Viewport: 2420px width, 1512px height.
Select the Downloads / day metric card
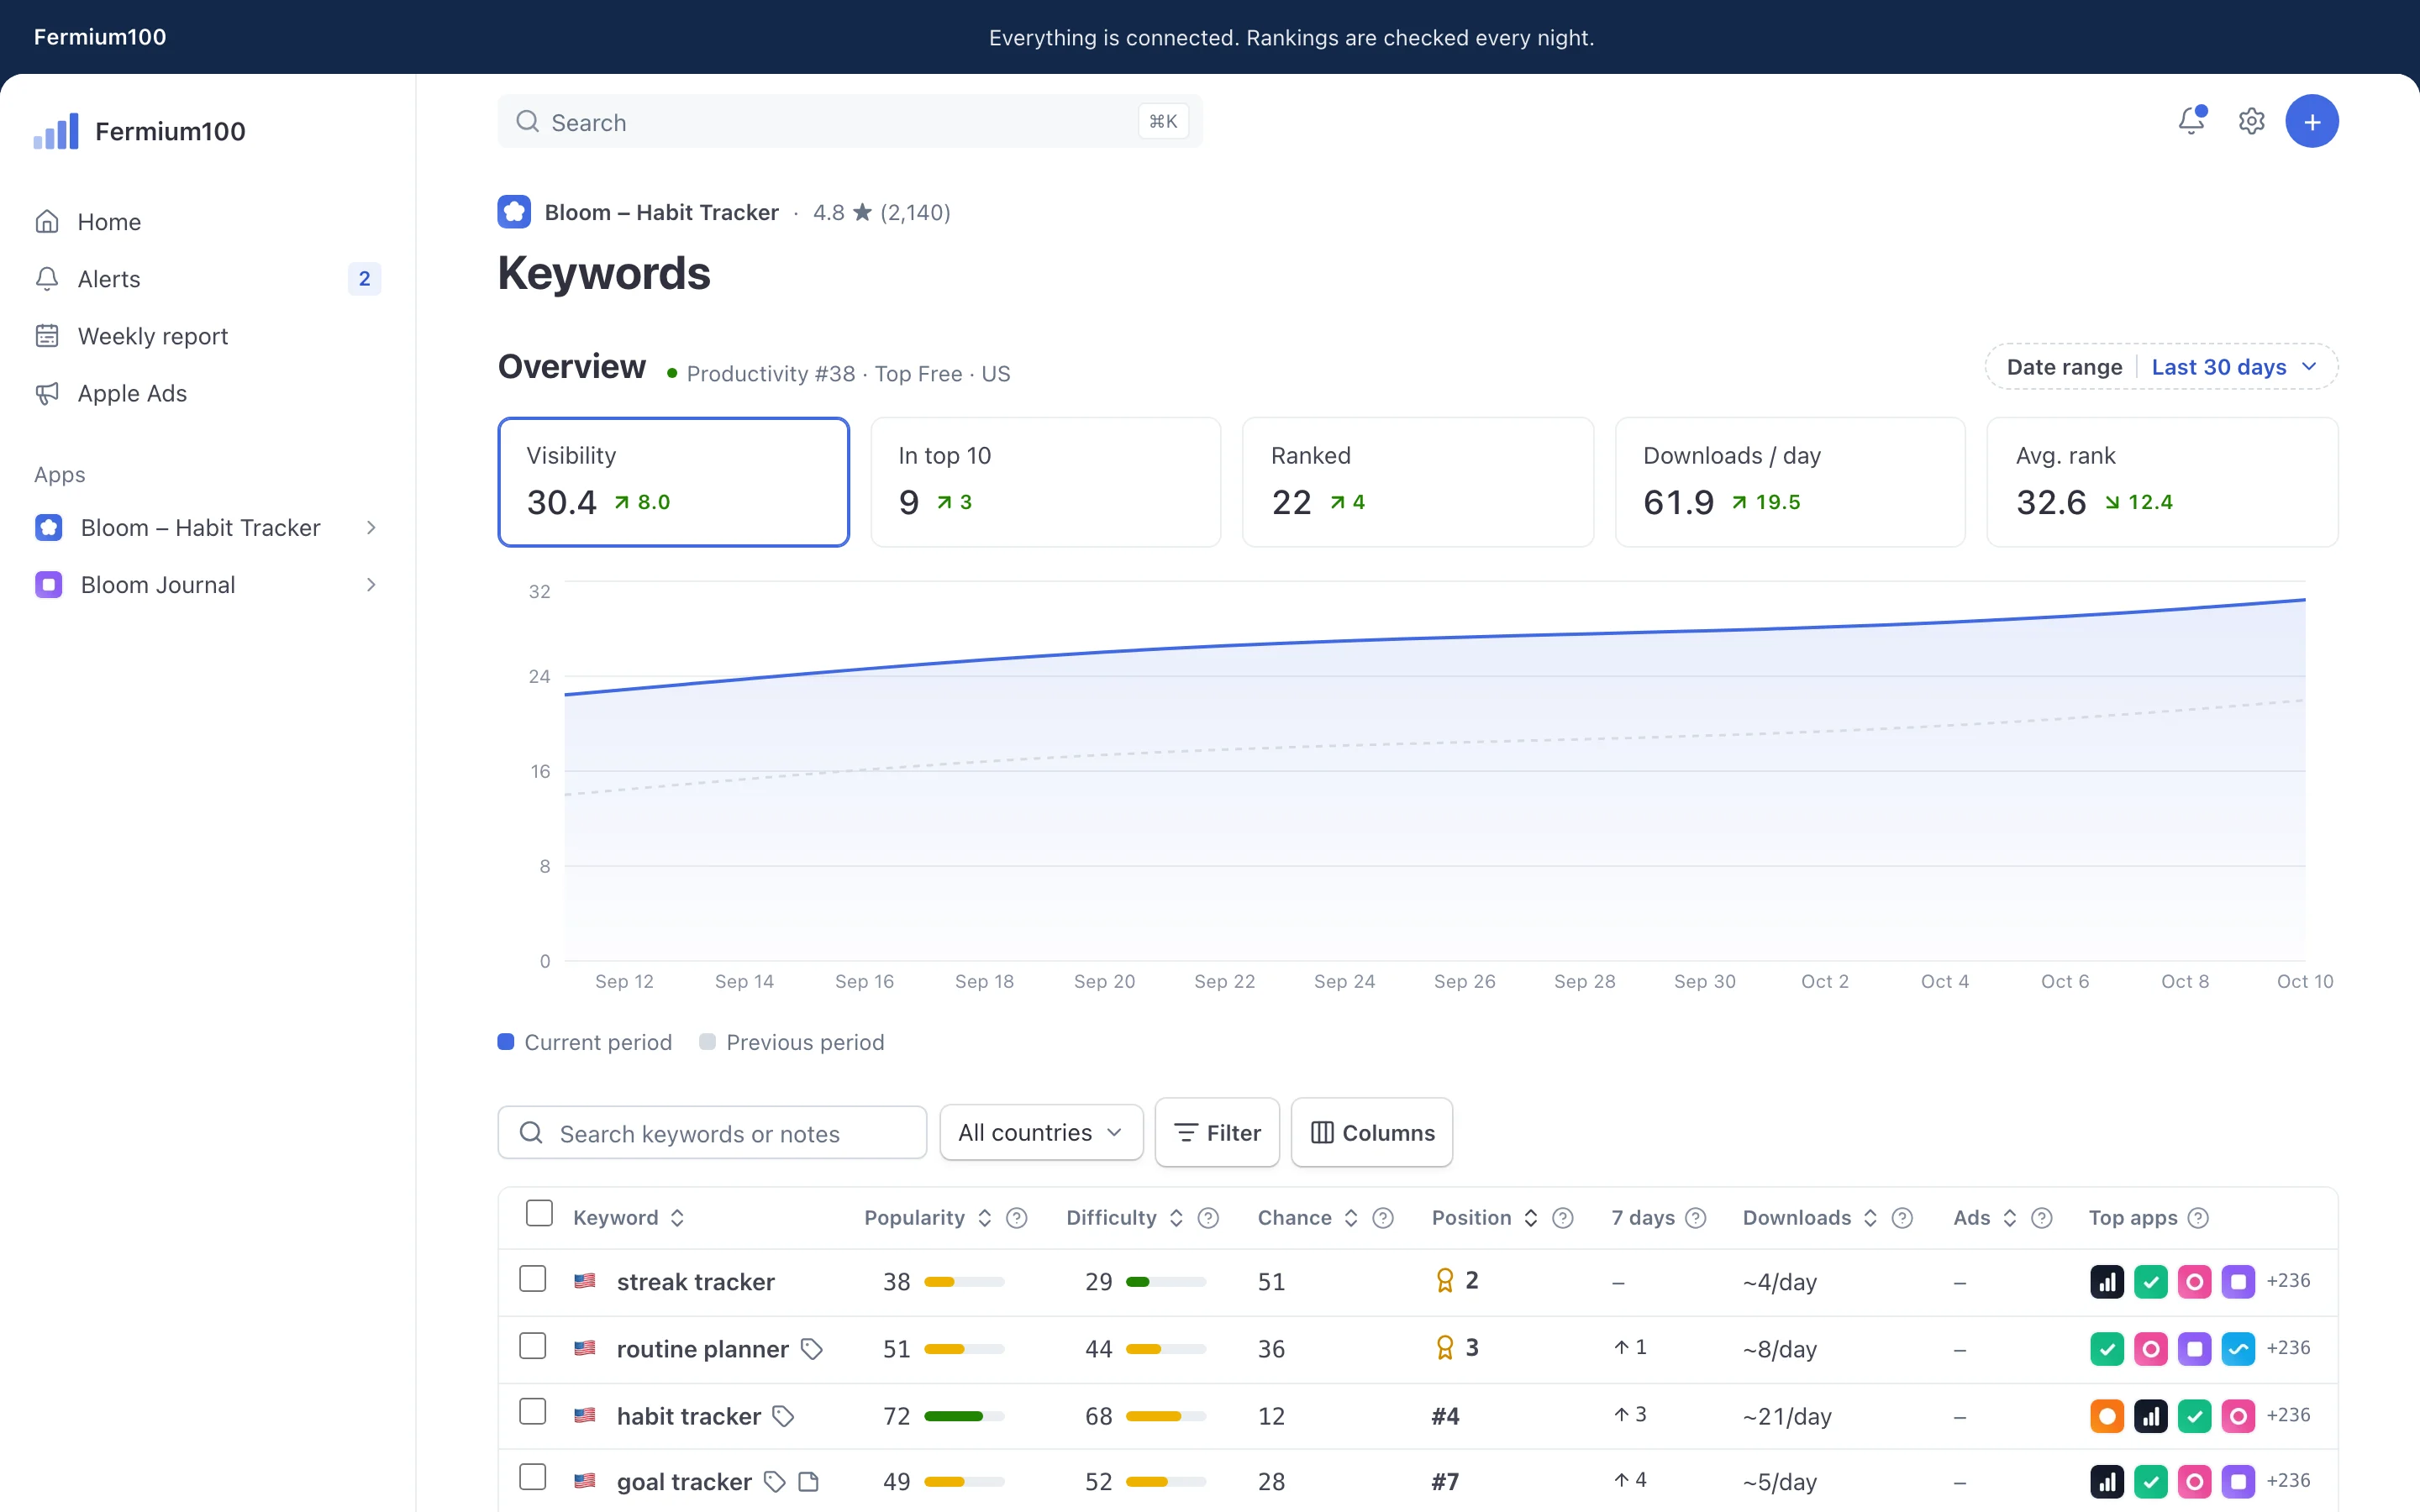pyautogui.click(x=1790, y=482)
